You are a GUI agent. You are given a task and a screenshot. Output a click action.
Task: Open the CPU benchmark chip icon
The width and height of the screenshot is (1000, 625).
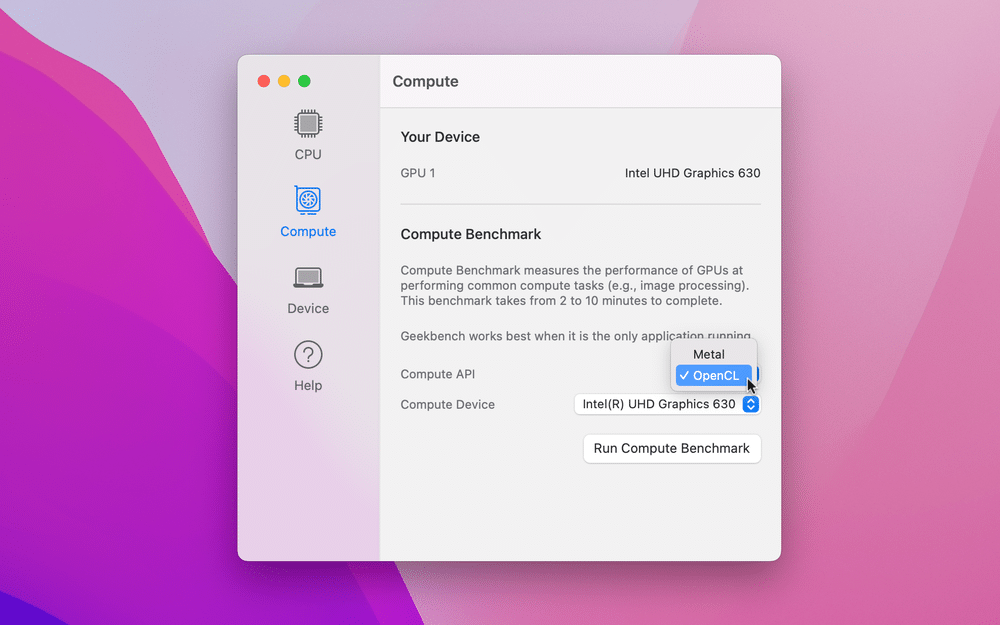pyautogui.click(x=308, y=124)
